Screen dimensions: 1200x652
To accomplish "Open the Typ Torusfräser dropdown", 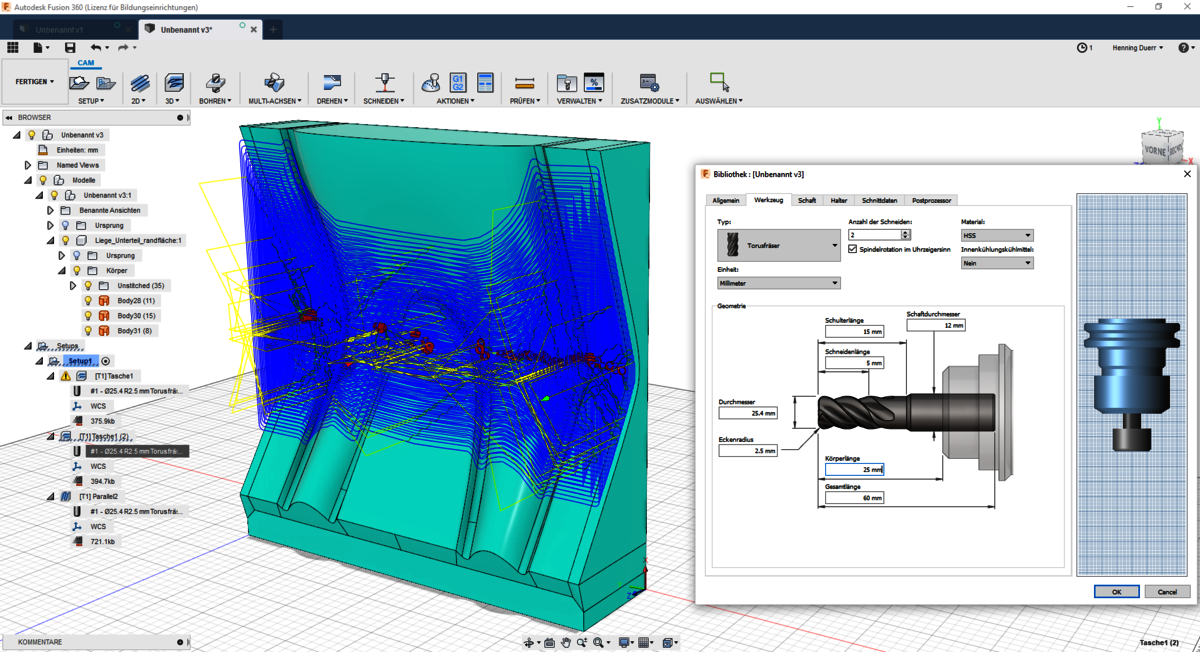I will 779,245.
